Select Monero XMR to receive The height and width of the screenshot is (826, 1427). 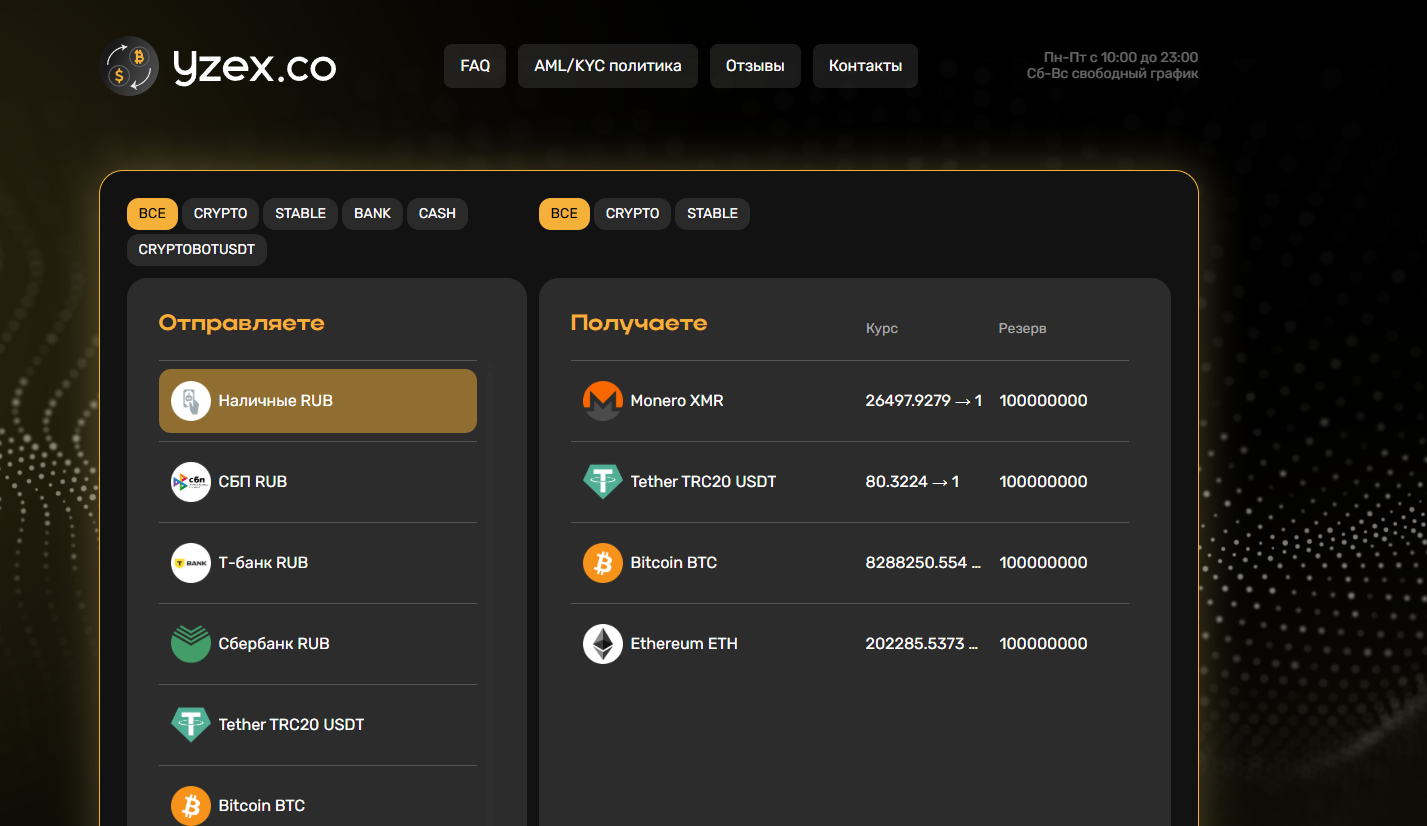coord(850,401)
